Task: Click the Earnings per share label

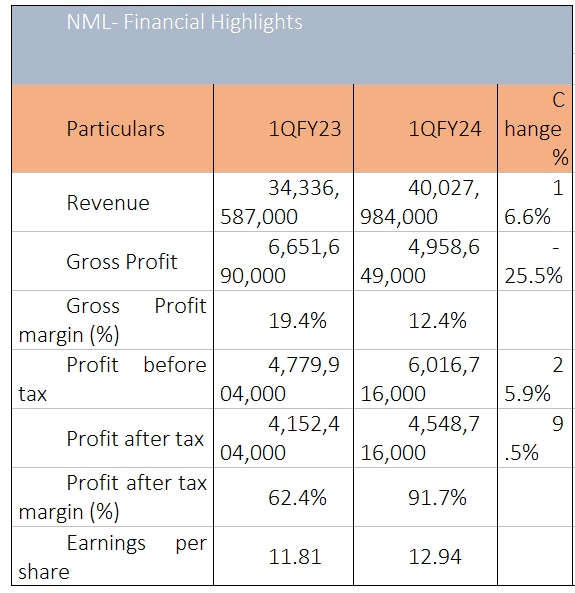Action: pos(112,557)
